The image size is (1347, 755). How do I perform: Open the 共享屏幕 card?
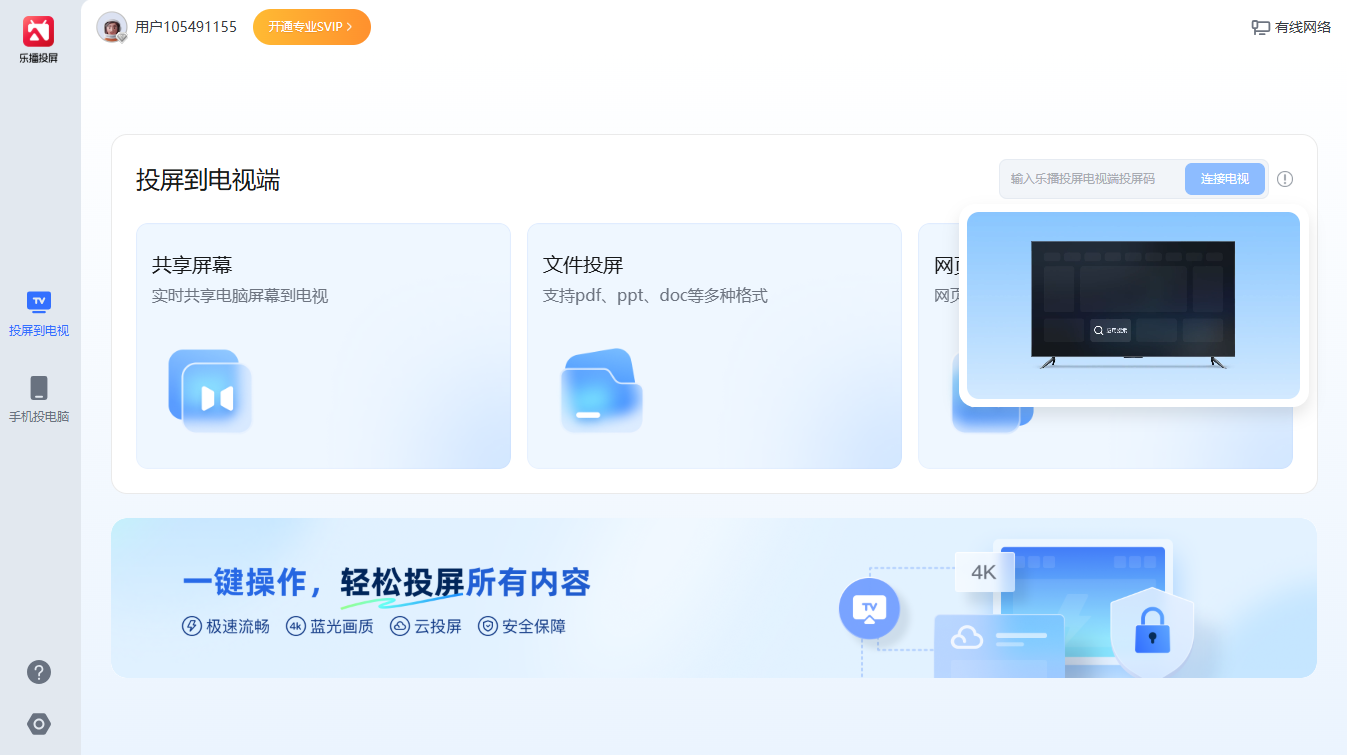[x=323, y=346]
